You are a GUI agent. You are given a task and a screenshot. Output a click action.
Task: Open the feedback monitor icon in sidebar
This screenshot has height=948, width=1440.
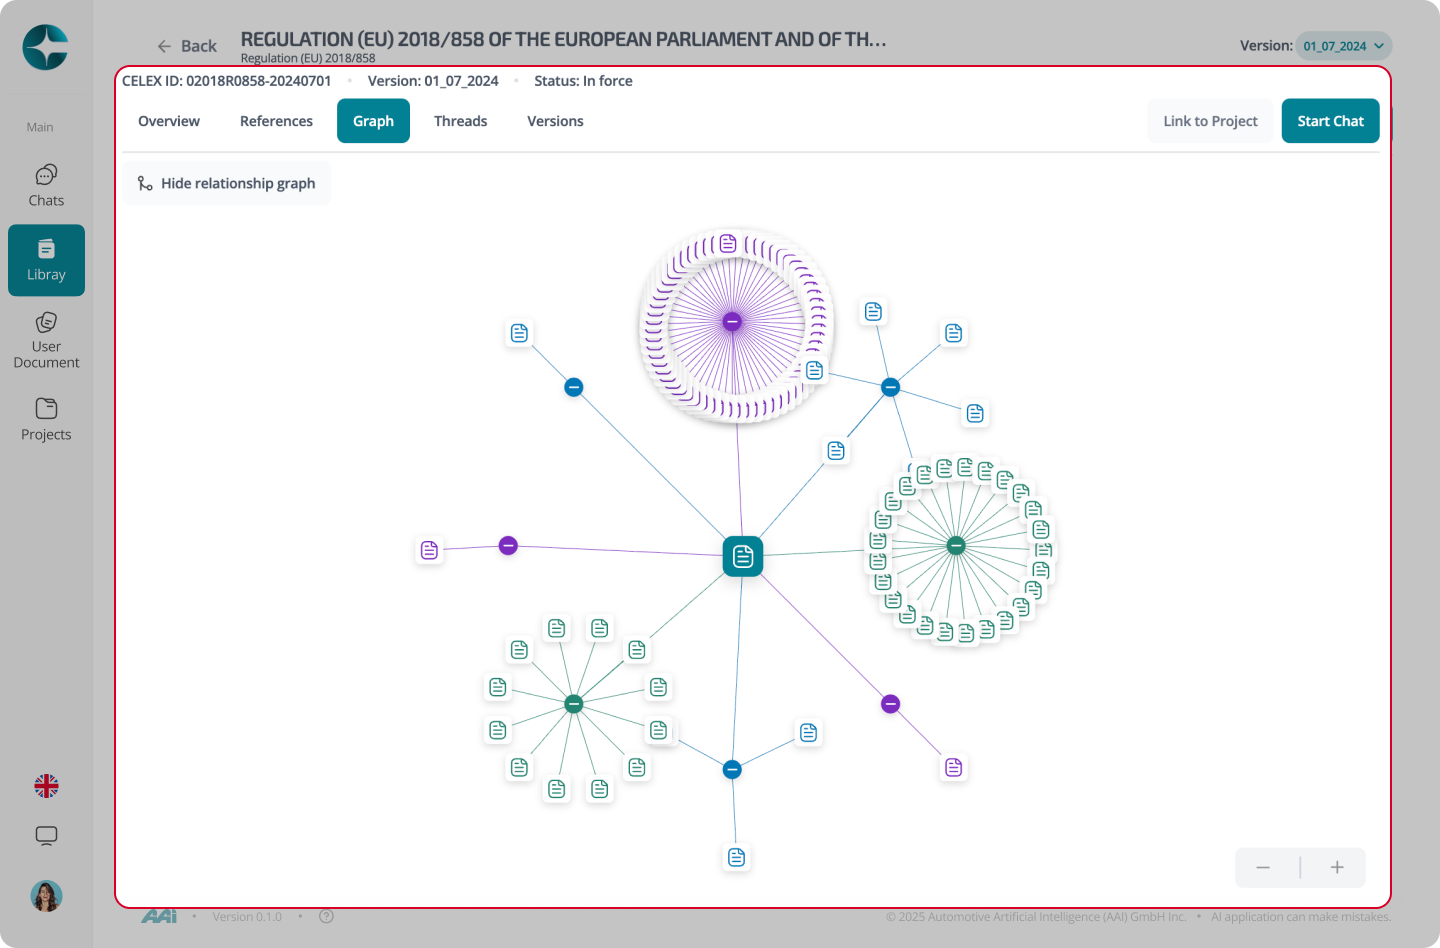click(46, 836)
